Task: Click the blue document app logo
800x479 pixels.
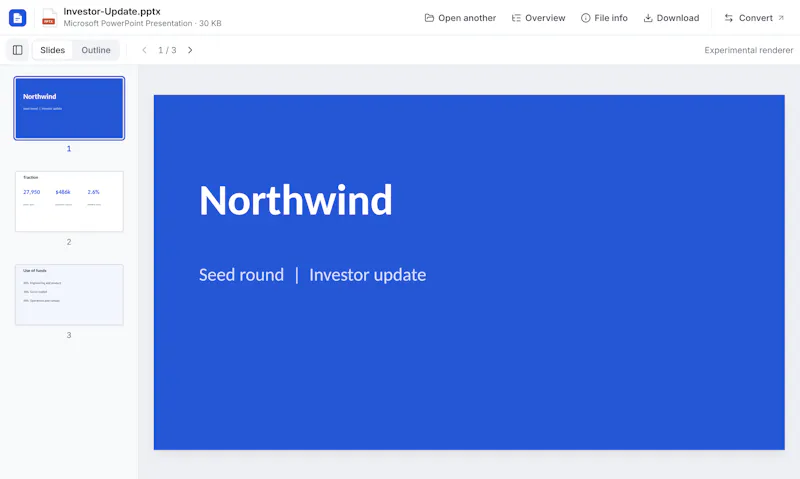Action: coord(17,18)
